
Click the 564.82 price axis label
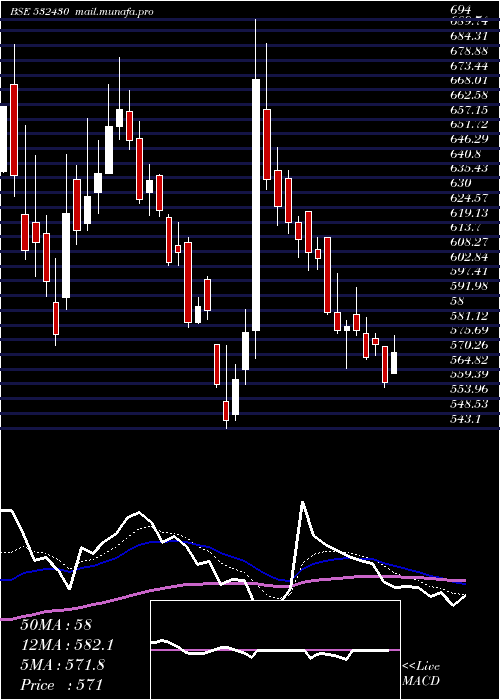469,359
